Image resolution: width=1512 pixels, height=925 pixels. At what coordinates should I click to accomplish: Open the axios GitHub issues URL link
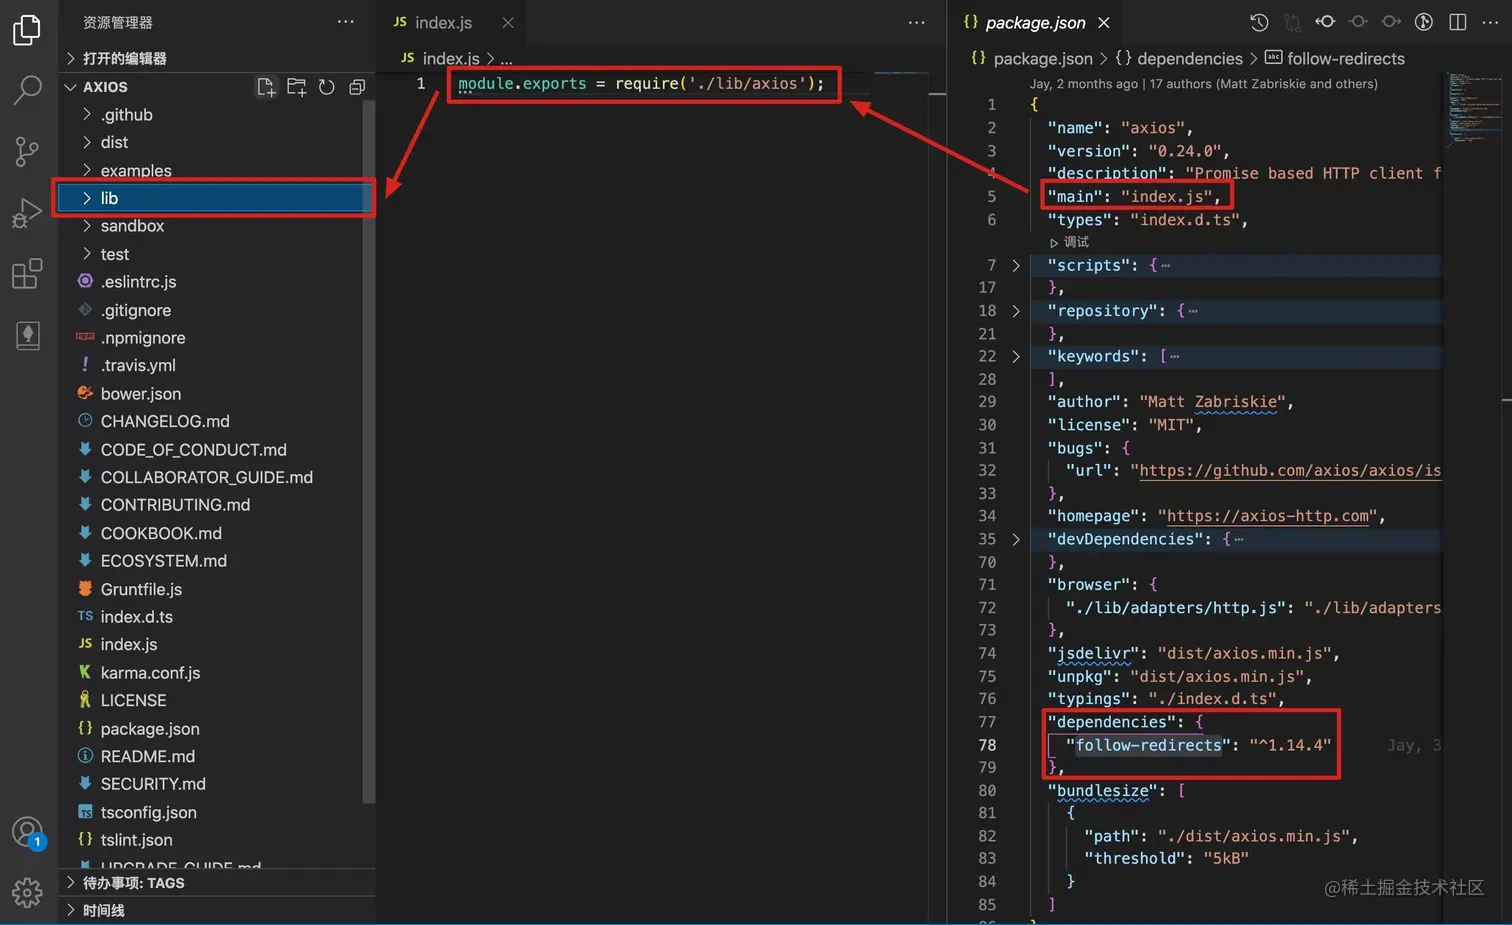pos(1291,470)
